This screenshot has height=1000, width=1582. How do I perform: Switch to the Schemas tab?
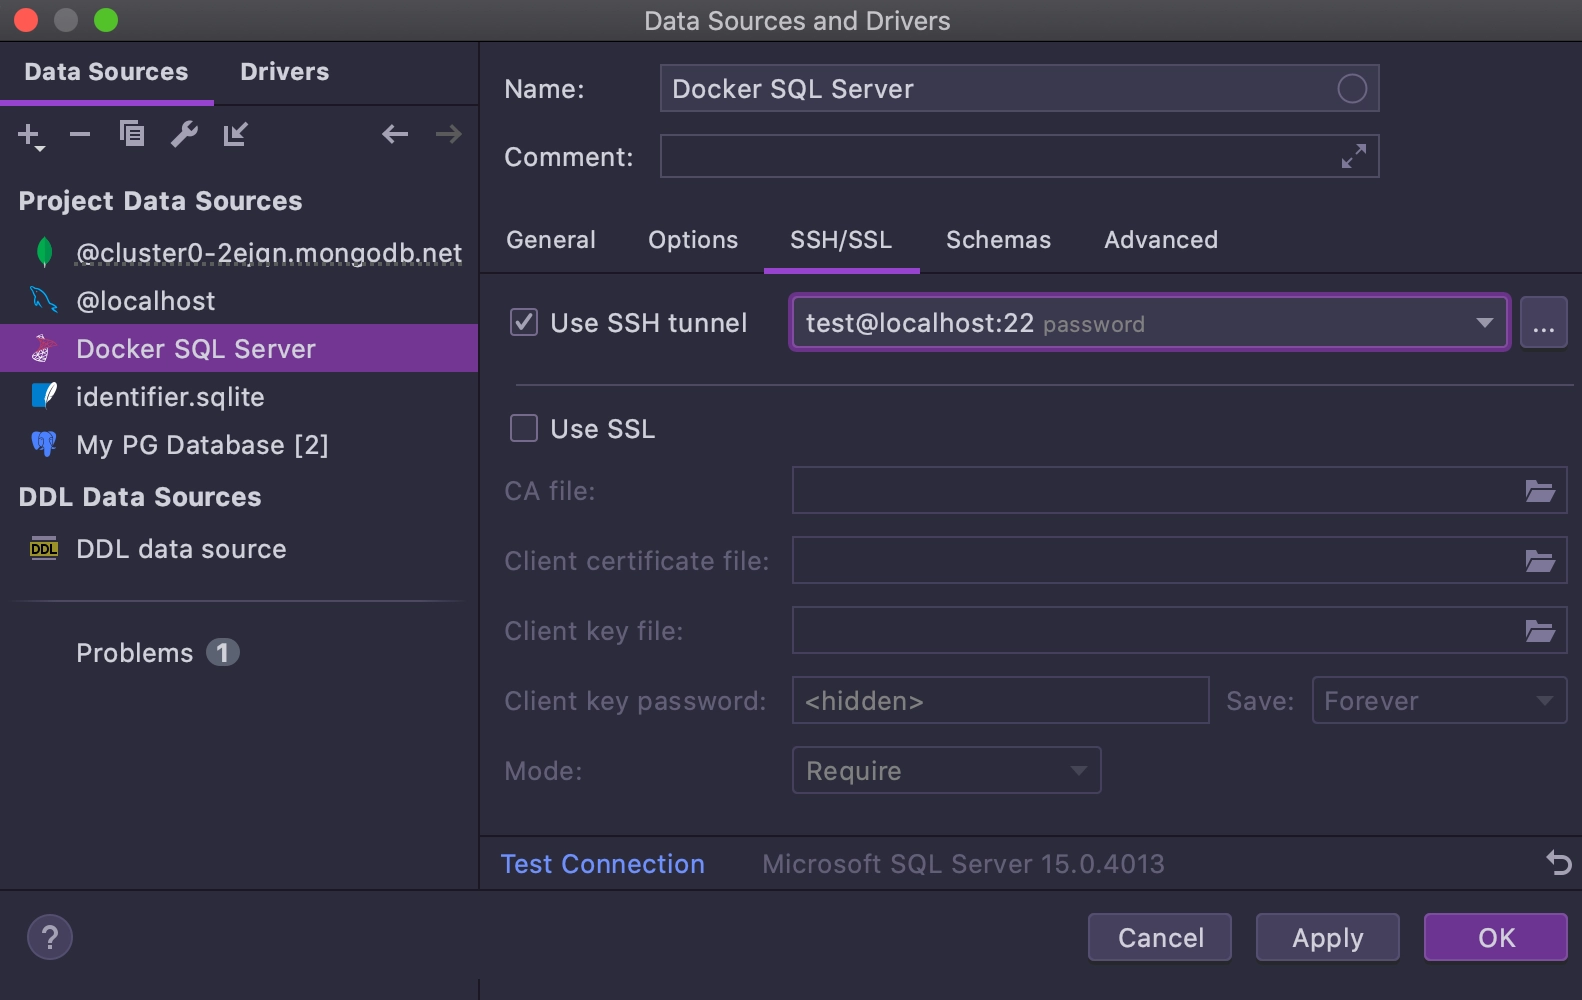tap(998, 240)
